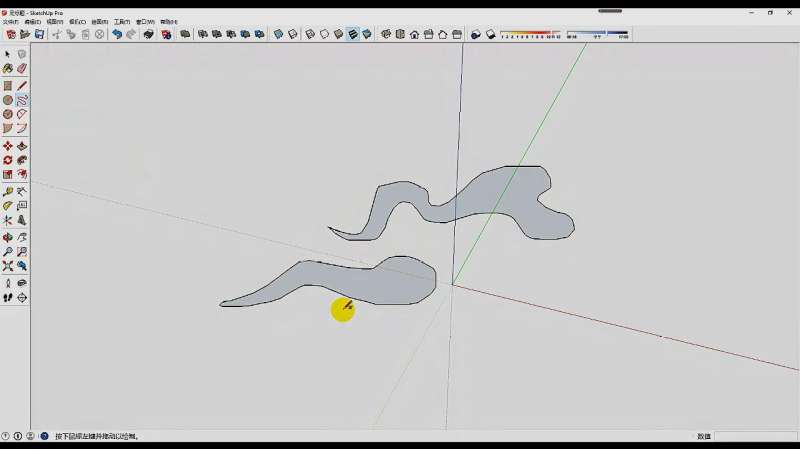Expand the View menu (视图)
The height and width of the screenshot is (449, 800).
point(54,21)
